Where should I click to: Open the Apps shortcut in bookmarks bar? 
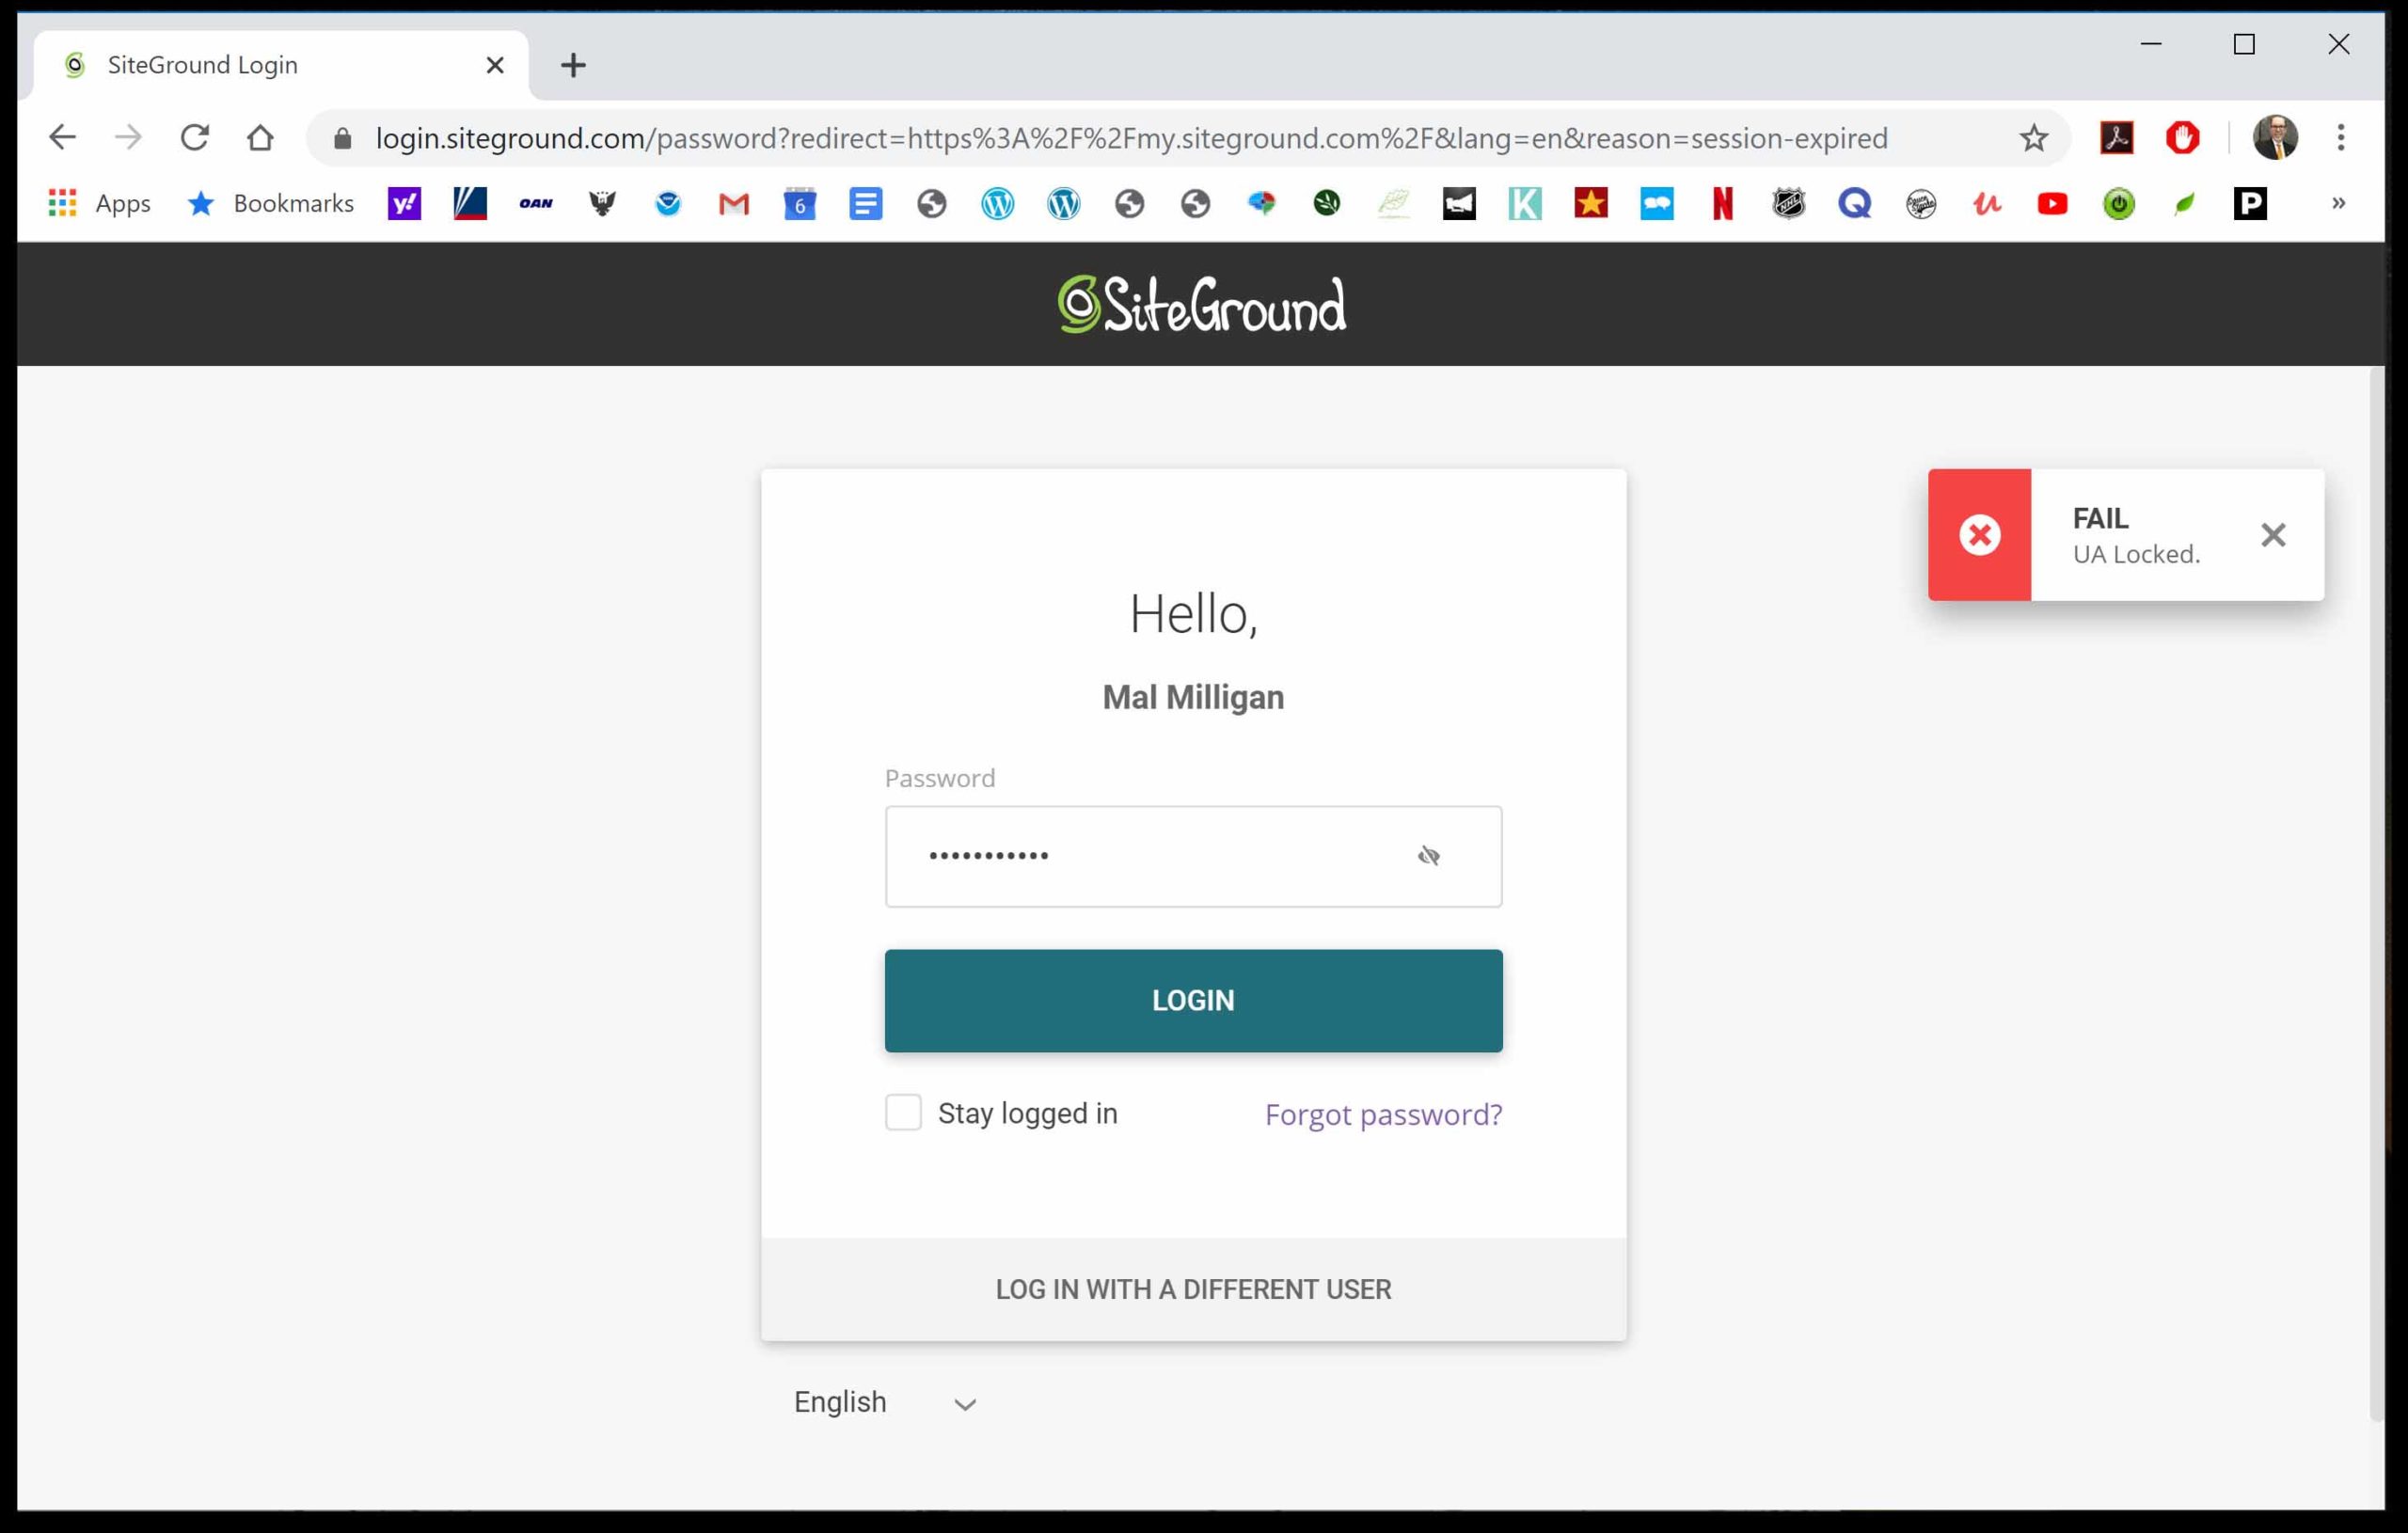click(99, 203)
